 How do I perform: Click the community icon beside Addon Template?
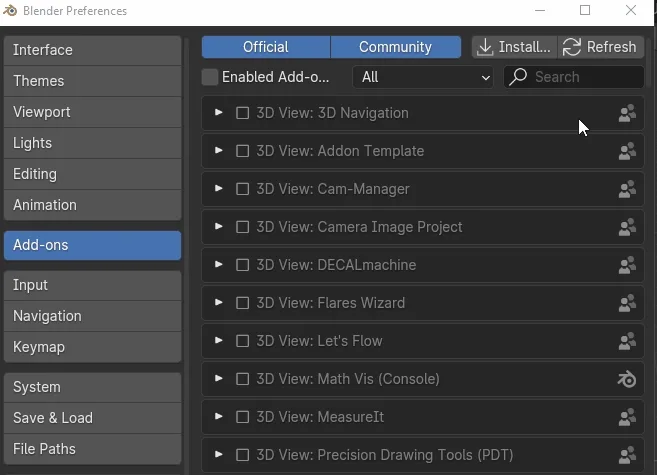627,151
